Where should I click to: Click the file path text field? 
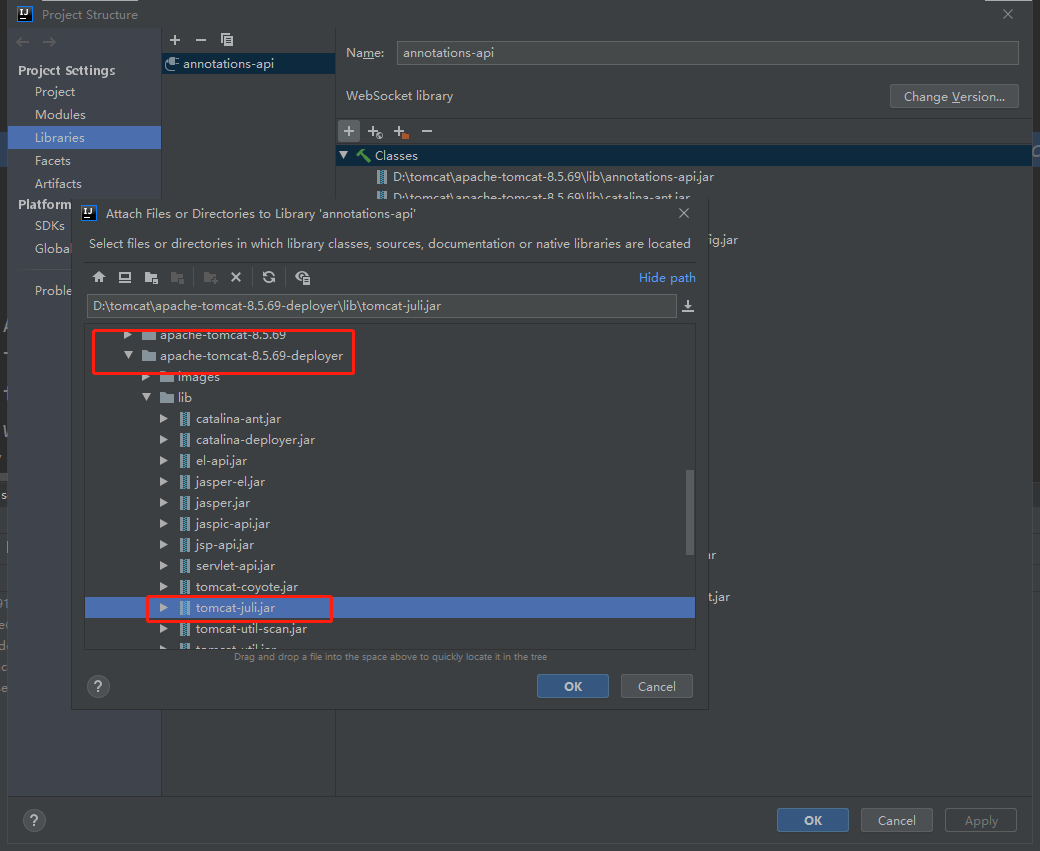pyautogui.click(x=381, y=306)
